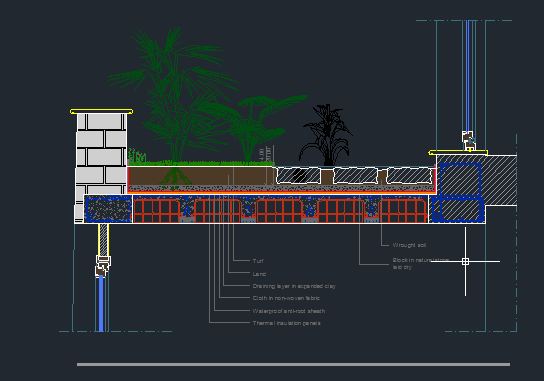Click the grey horizontal bar at the bottom
The width and height of the screenshot is (544, 381).
294,364
